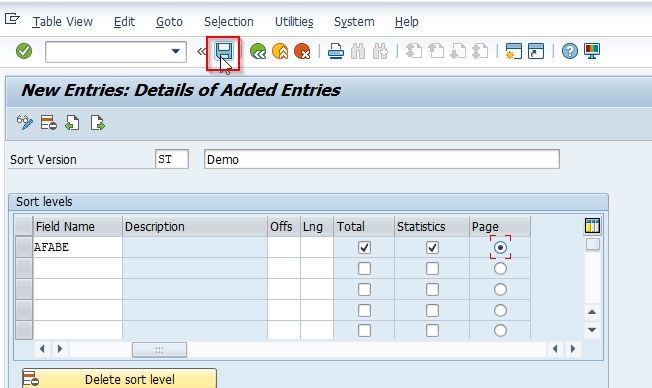Open table settings column configuration icon
This screenshot has width=652, height=388.
pyautogui.click(x=592, y=225)
